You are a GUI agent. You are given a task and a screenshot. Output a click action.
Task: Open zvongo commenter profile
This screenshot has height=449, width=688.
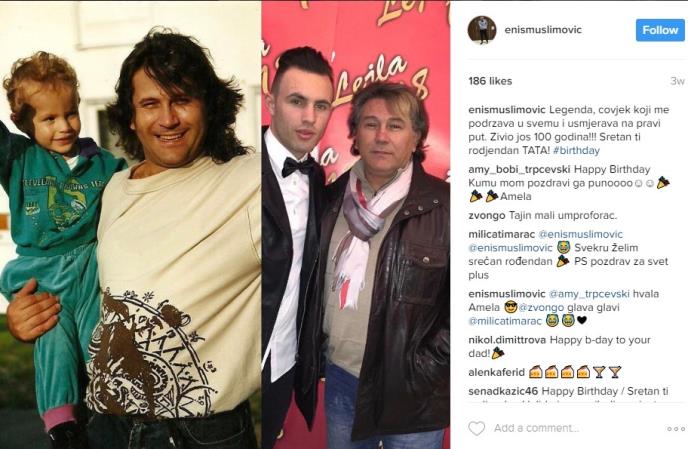tap(487, 216)
